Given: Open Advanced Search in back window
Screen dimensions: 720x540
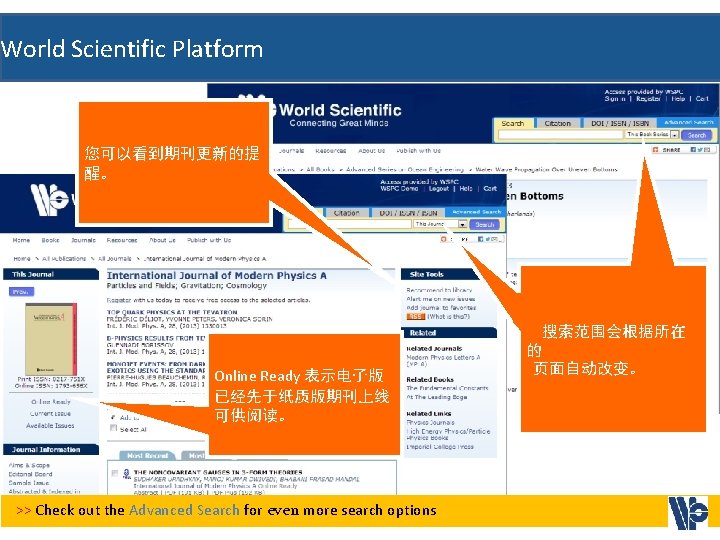Looking at the screenshot, I should tap(688, 123).
